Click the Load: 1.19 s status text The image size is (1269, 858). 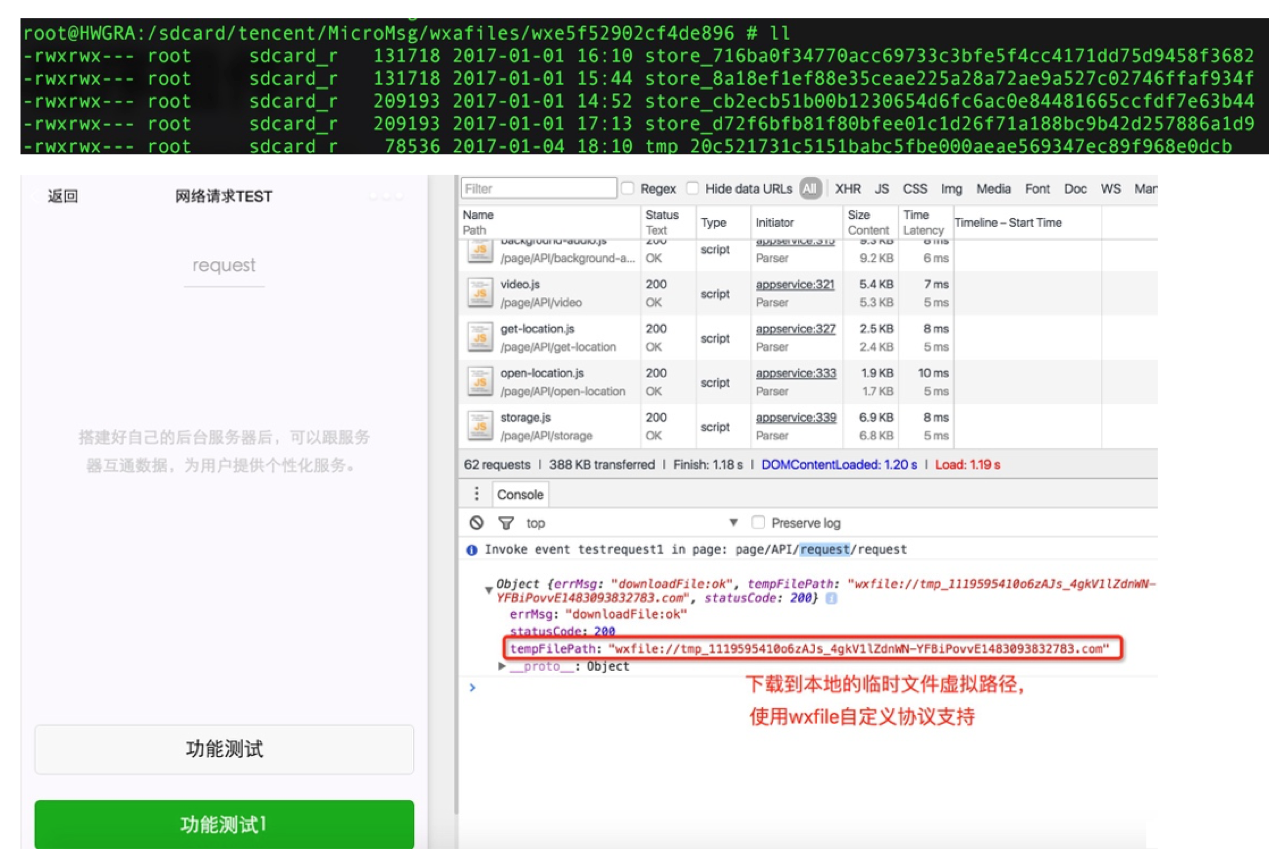[x=967, y=465]
